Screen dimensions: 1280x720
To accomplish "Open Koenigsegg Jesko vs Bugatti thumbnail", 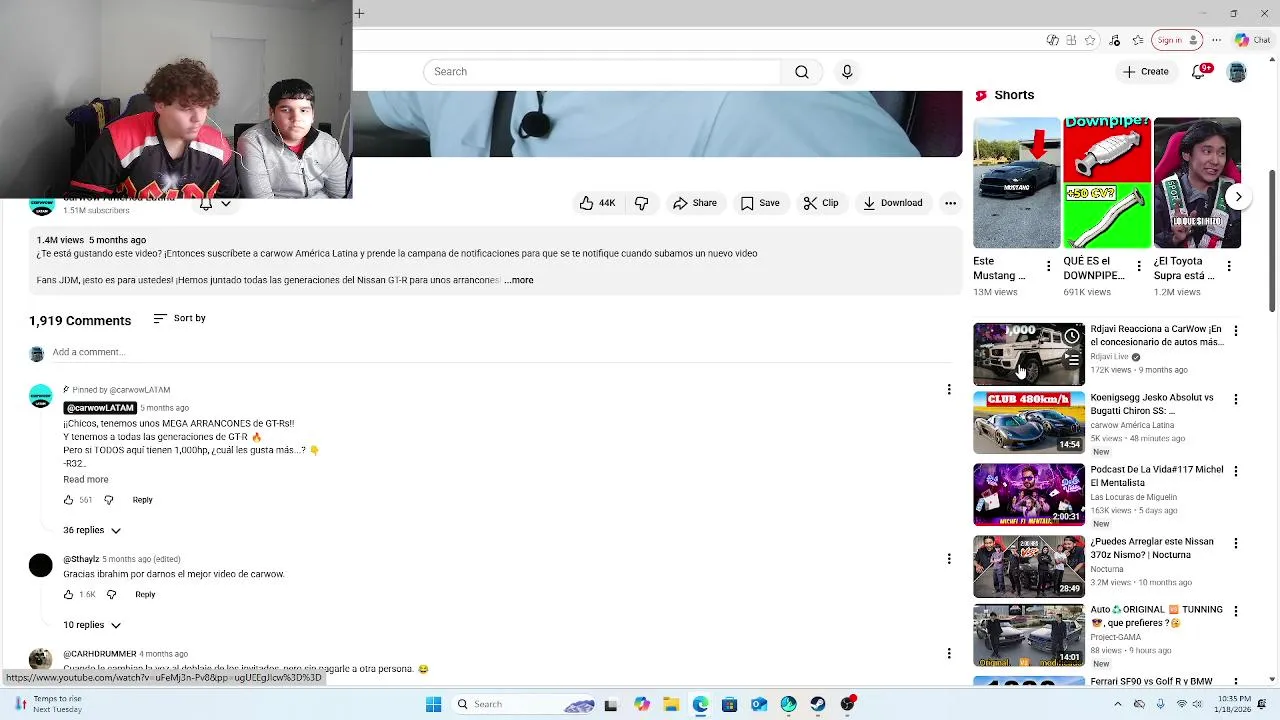I will coord(1029,423).
